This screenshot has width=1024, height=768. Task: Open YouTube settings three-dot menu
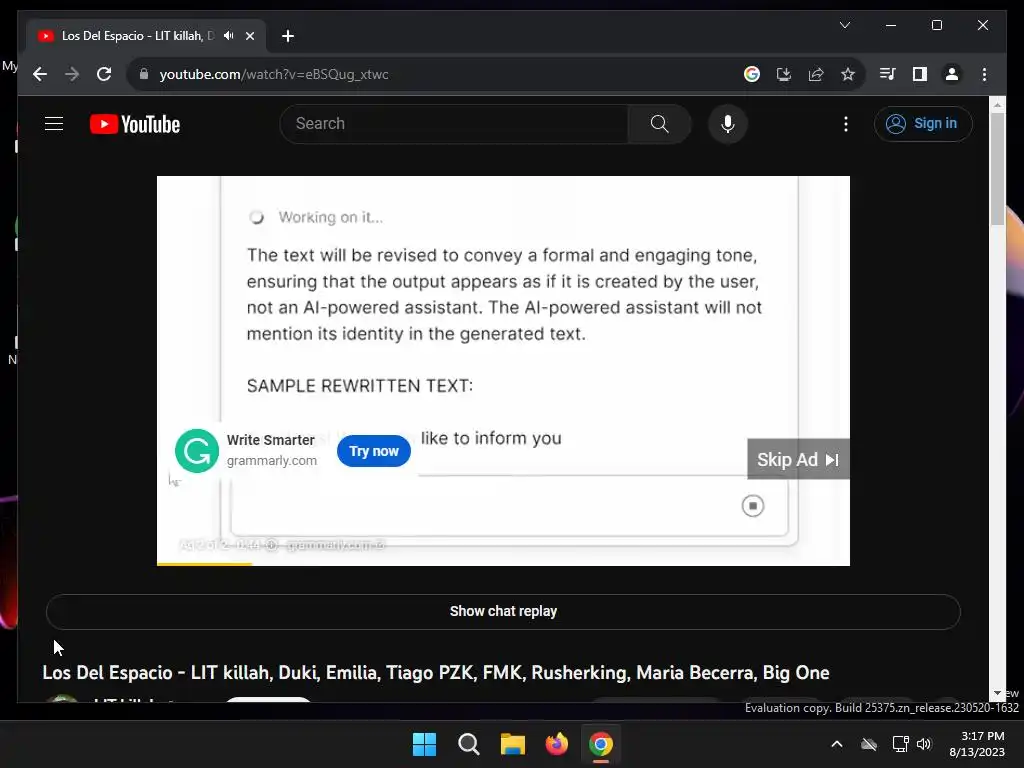pyautogui.click(x=846, y=124)
